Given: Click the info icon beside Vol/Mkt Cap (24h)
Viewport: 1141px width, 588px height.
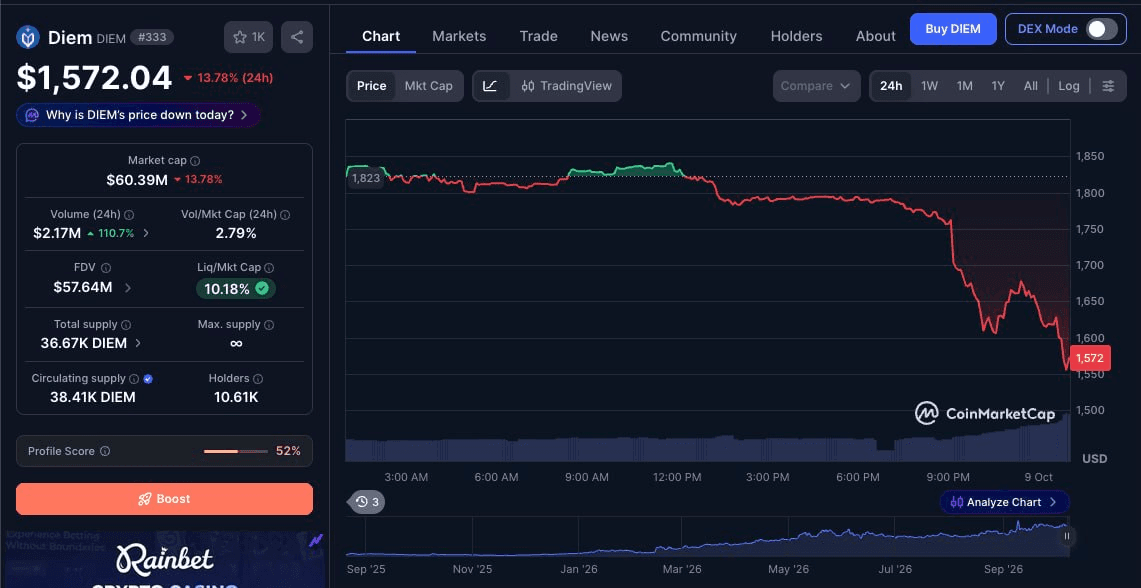Looking at the screenshot, I should click(x=285, y=215).
